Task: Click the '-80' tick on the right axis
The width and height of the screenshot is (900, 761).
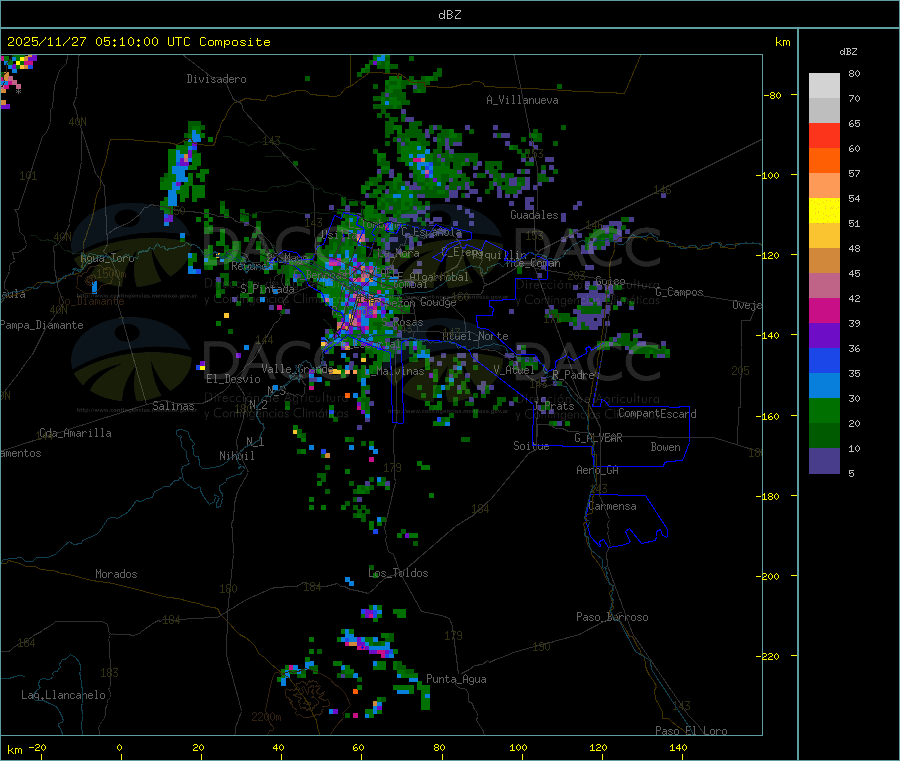Action: click(x=773, y=95)
